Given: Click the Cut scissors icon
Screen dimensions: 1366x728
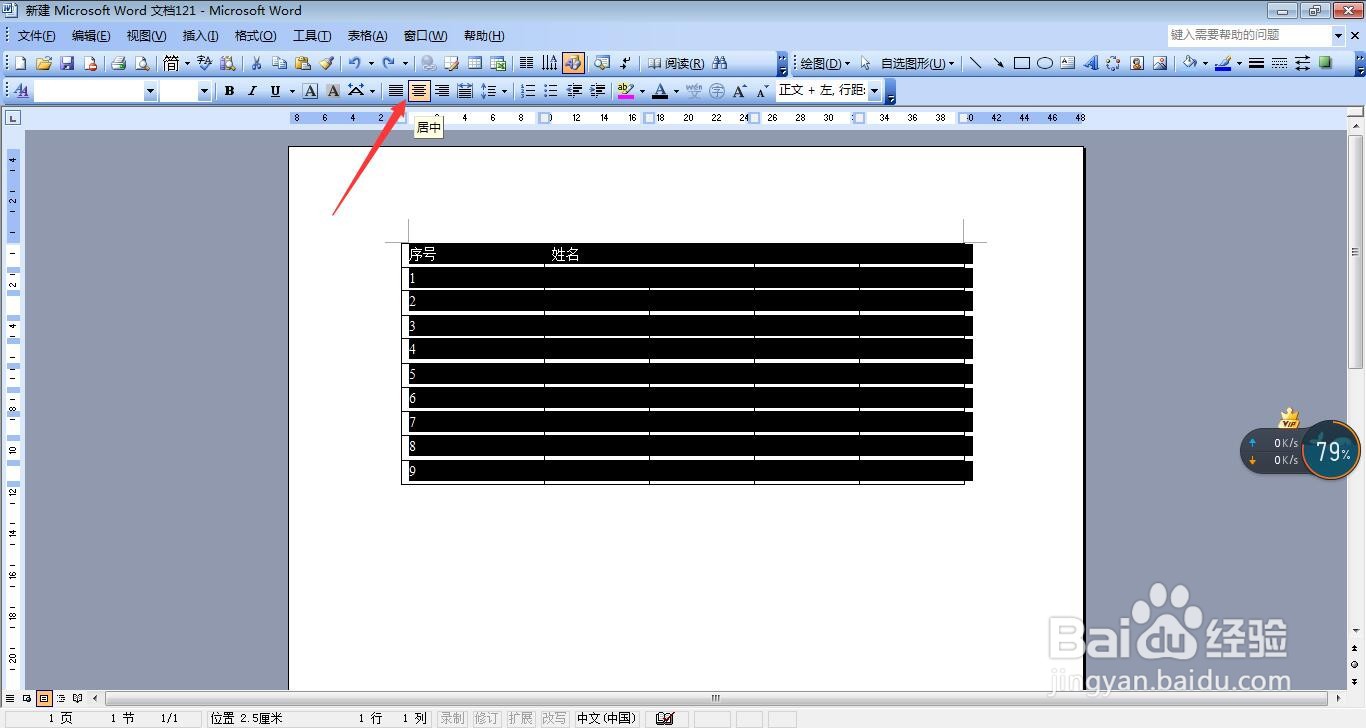Looking at the screenshot, I should [256, 63].
